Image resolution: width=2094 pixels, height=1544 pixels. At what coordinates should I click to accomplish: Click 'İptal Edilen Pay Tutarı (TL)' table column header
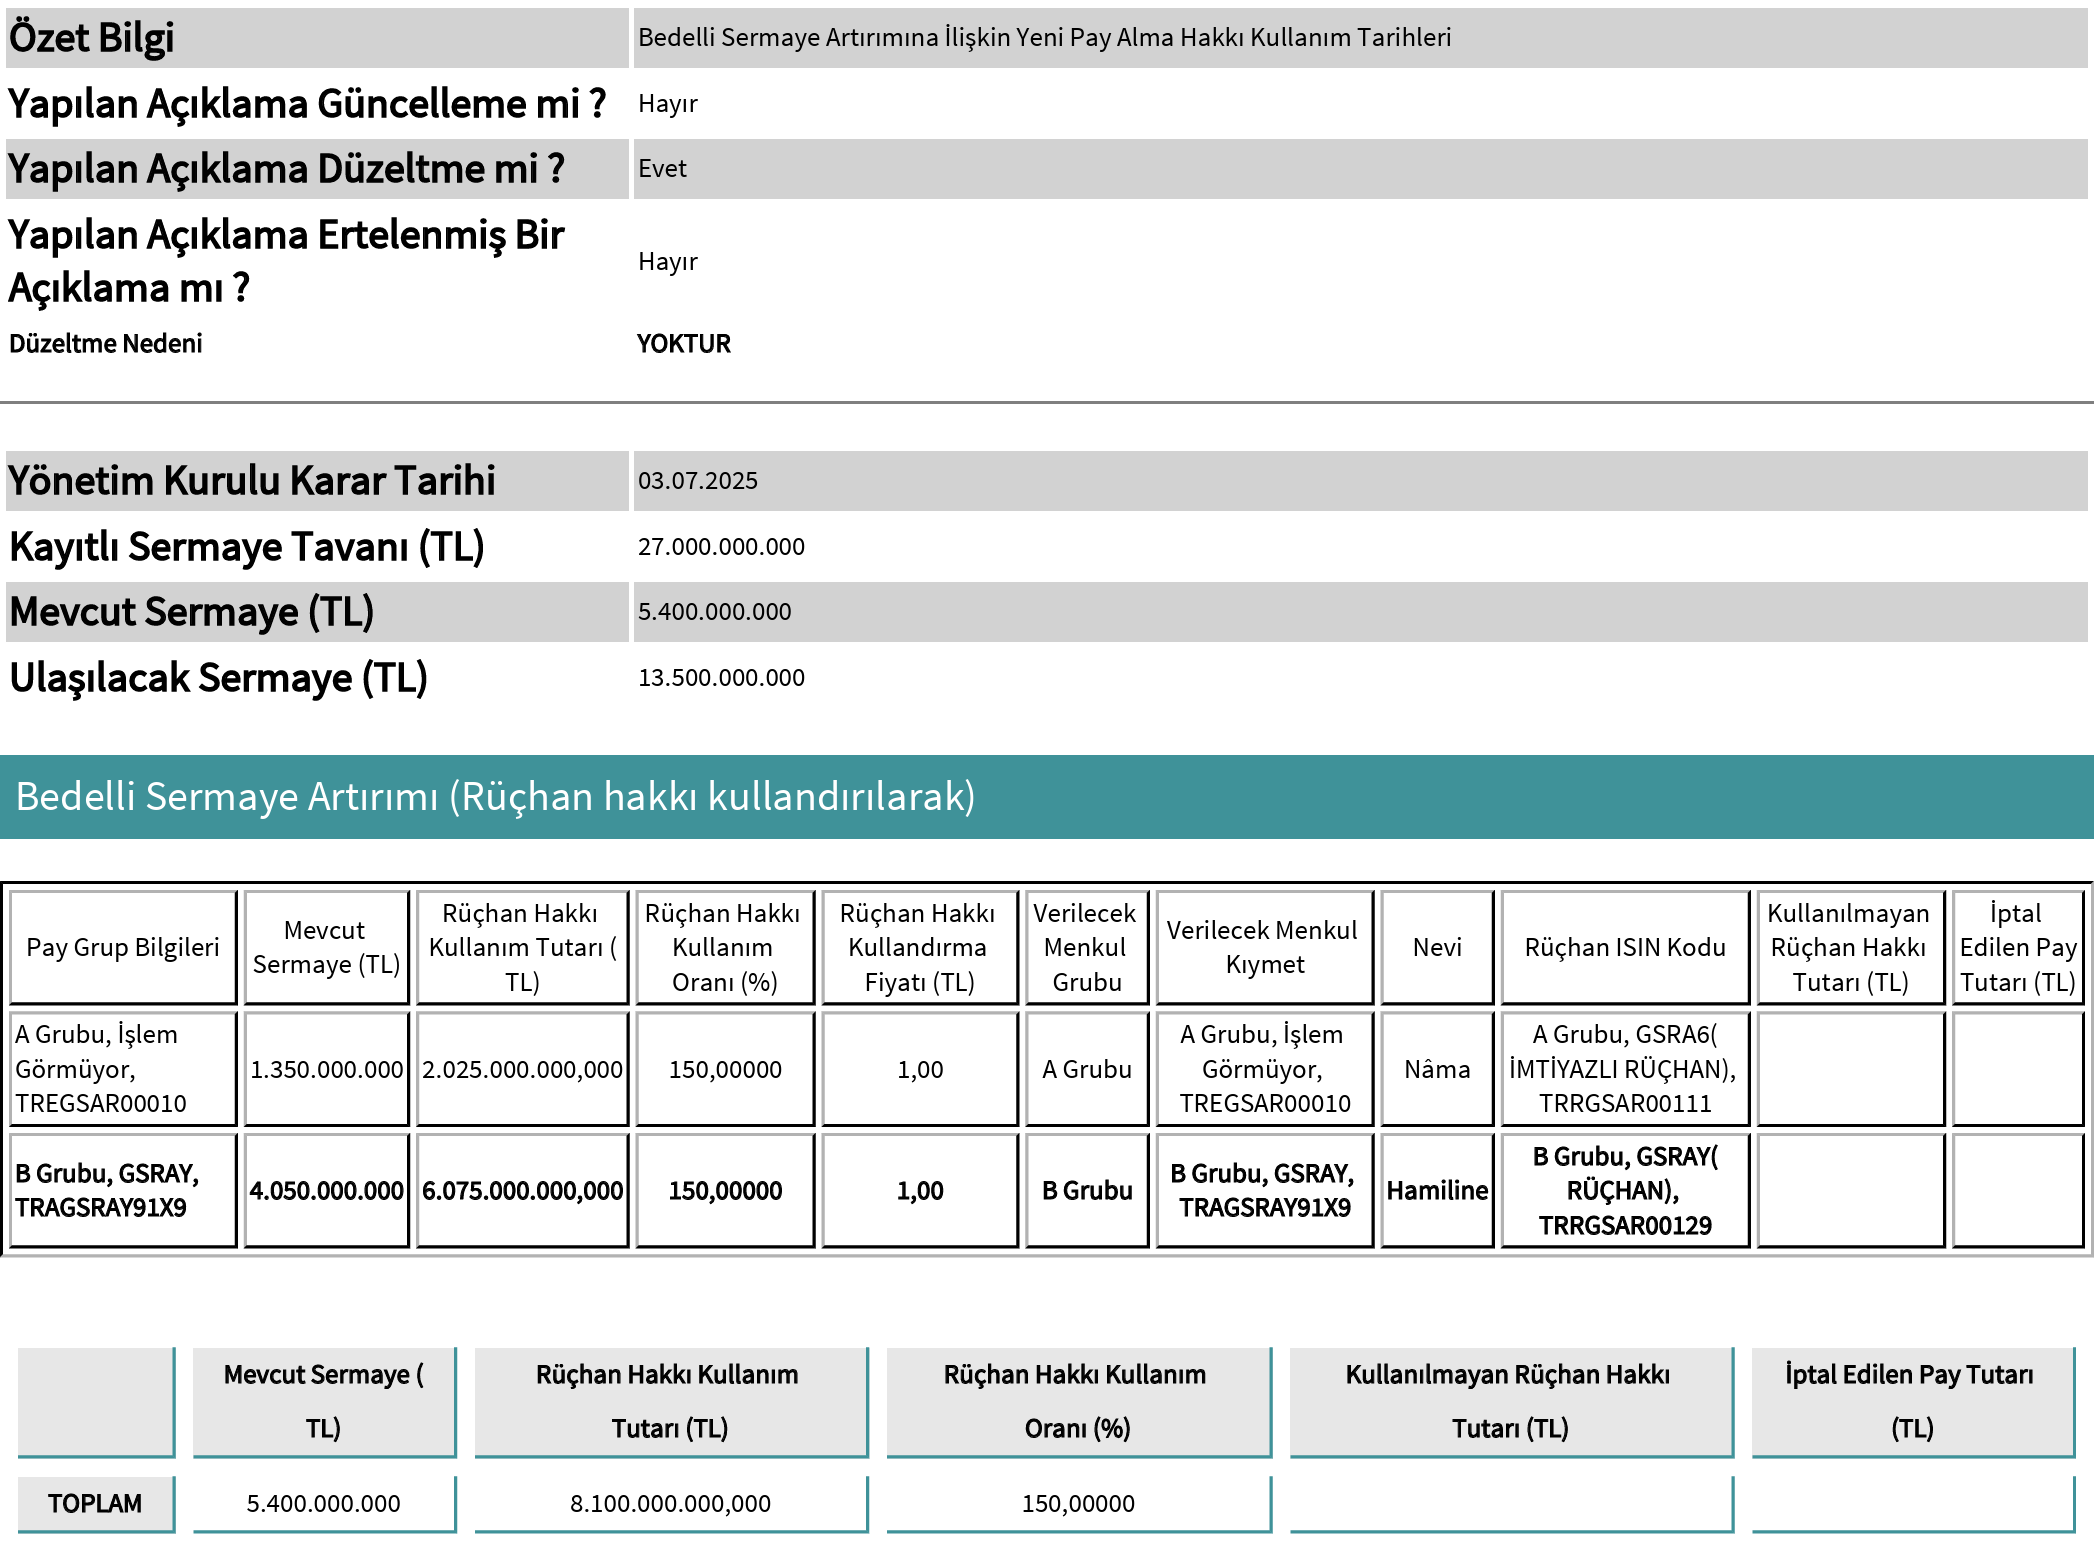click(x=2018, y=948)
